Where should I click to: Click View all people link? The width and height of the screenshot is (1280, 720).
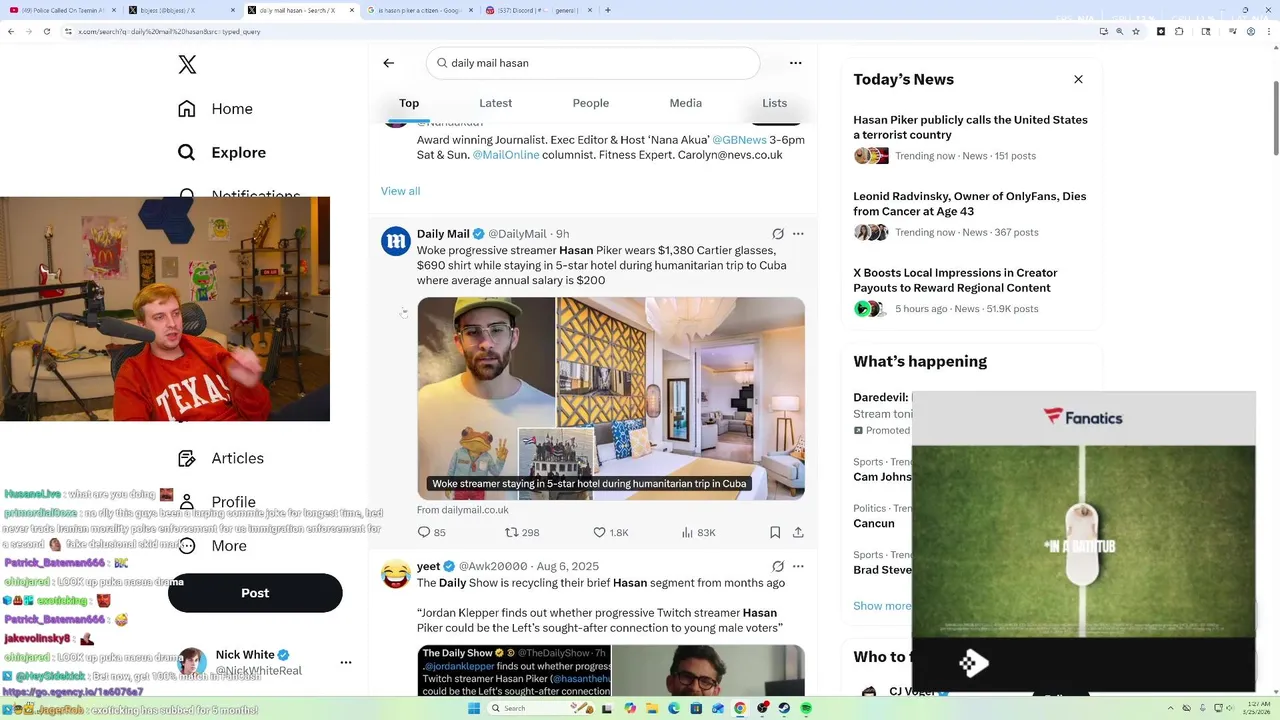(x=400, y=191)
